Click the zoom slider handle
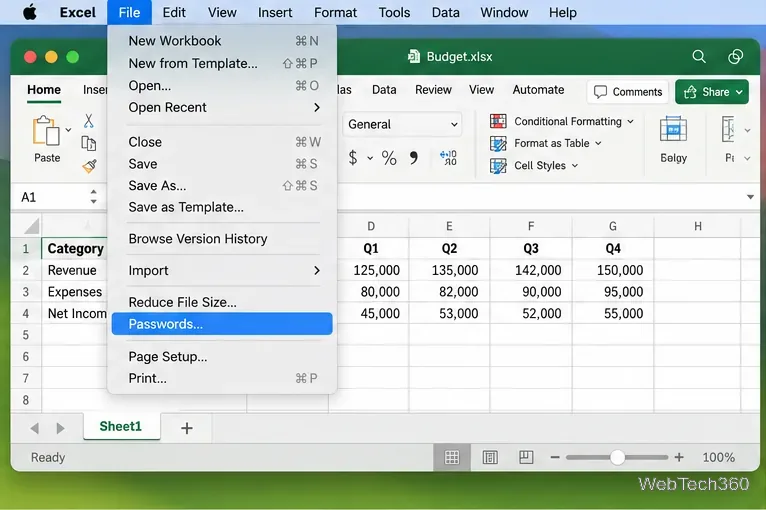 point(617,457)
